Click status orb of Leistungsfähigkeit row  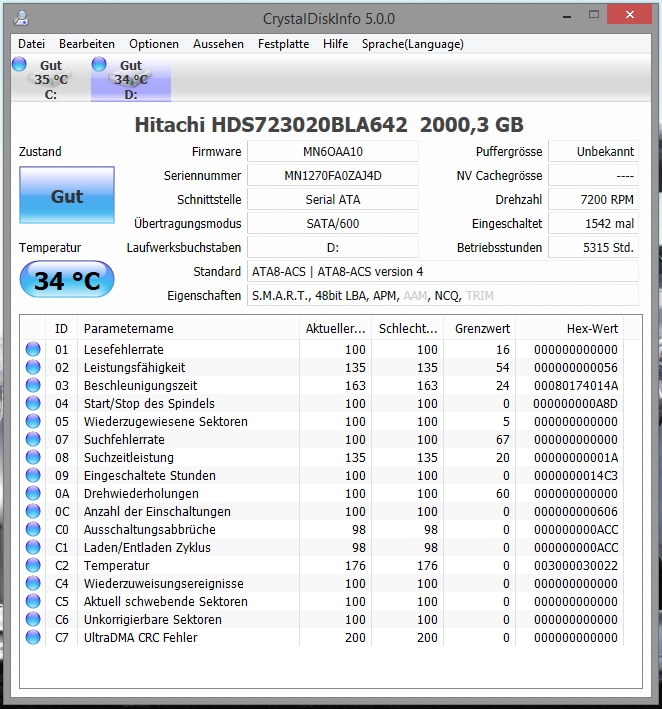[33, 367]
